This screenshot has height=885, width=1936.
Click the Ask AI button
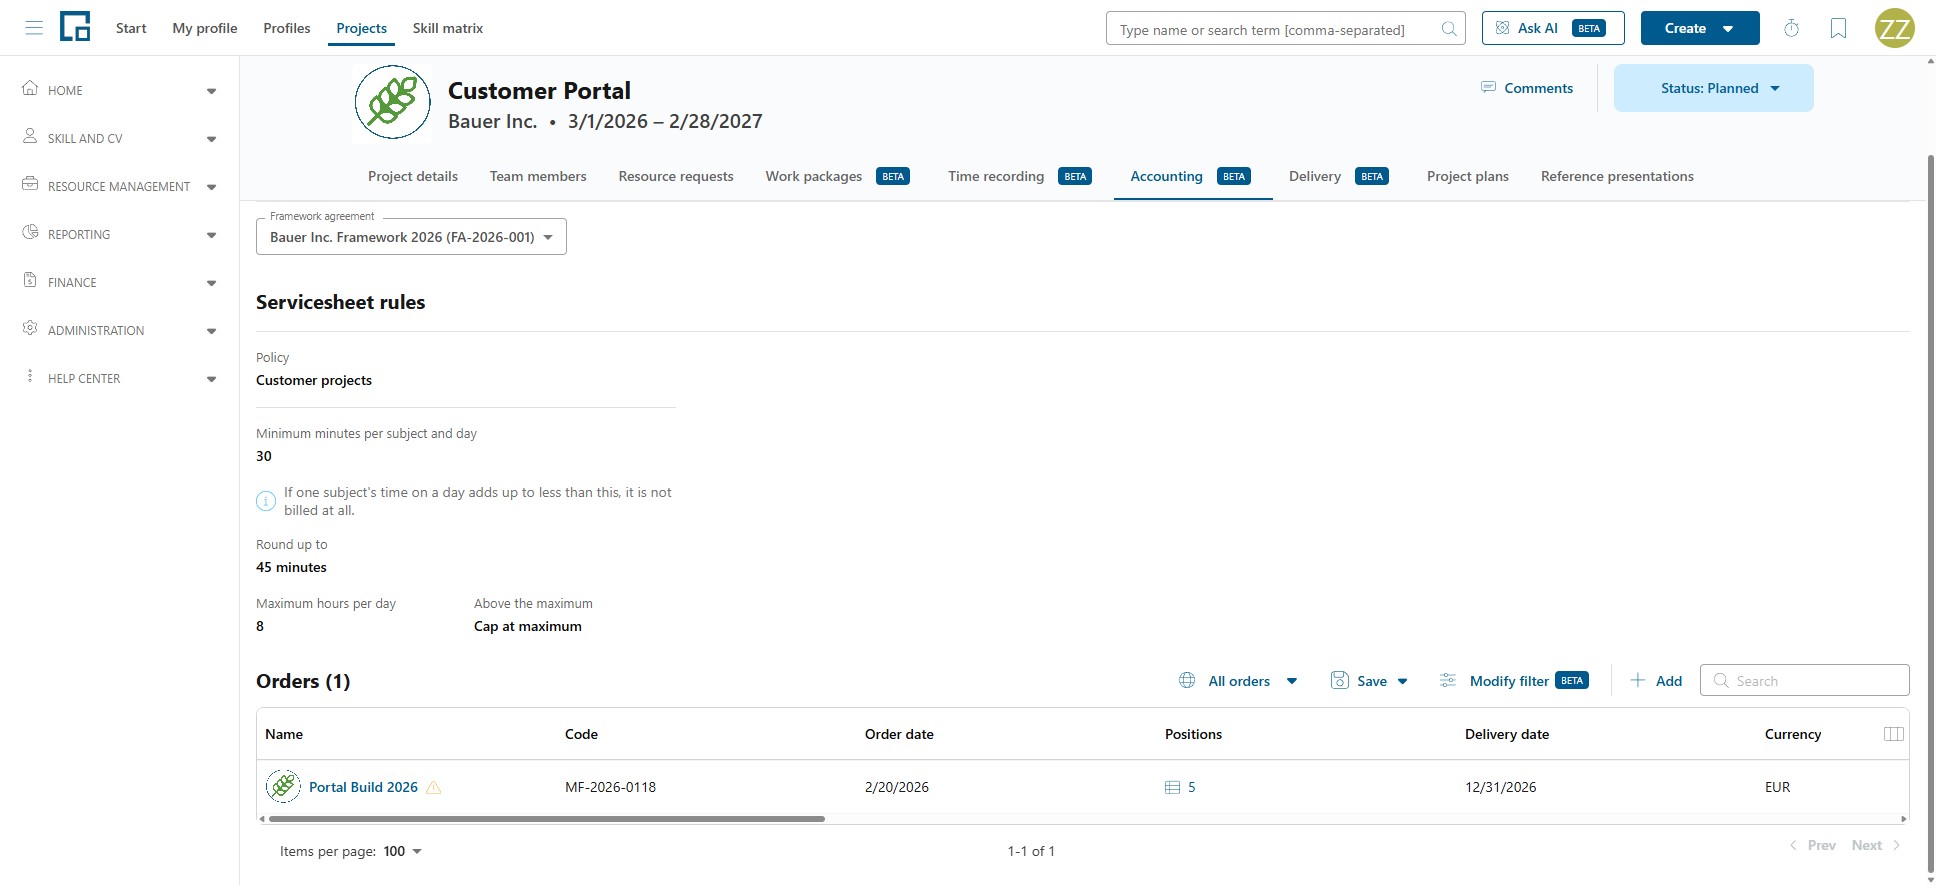click(x=1553, y=28)
